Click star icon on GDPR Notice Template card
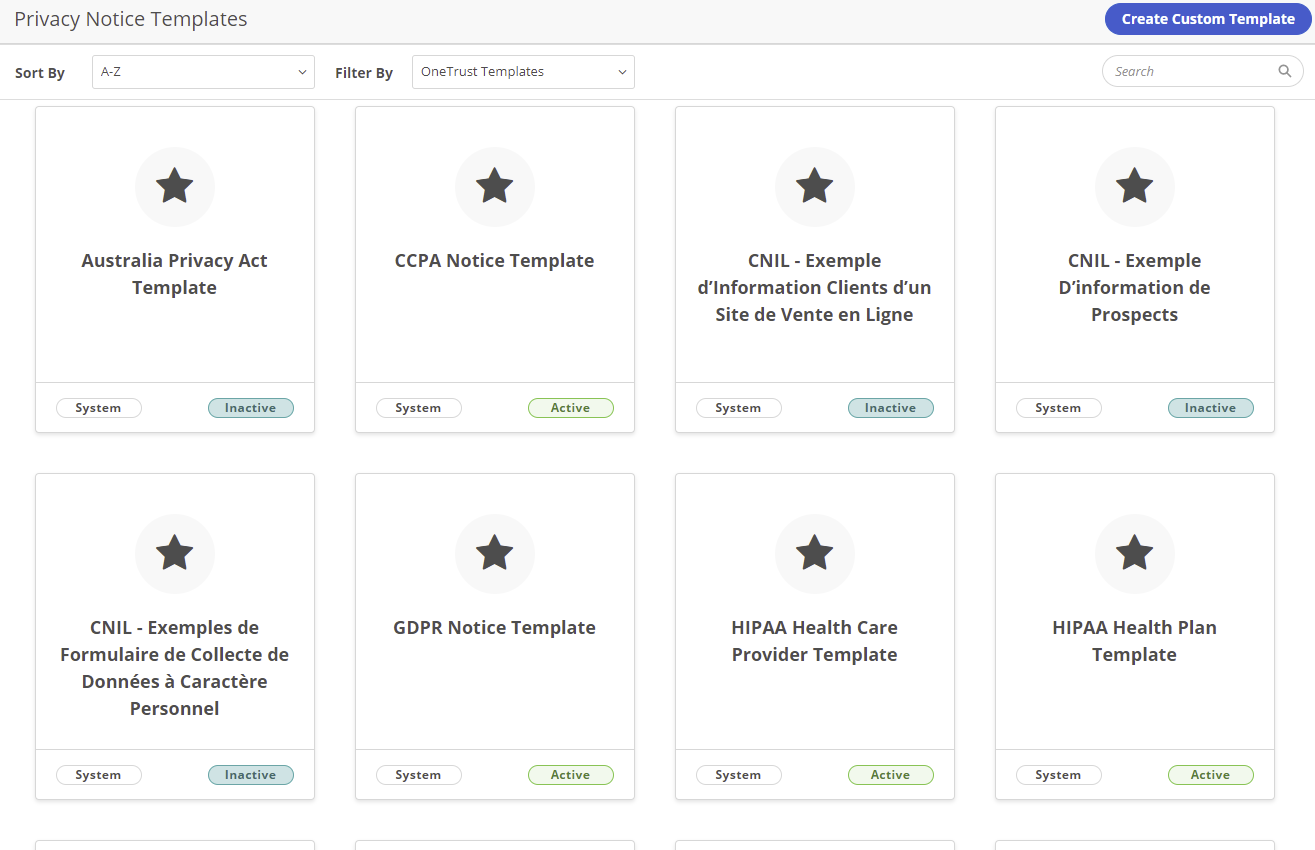 [x=495, y=553]
